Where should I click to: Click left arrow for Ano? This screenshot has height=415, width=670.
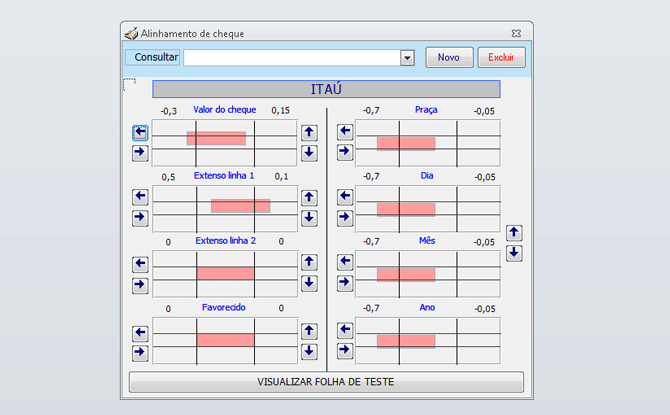pyautogui.click(x=345, y=330)
